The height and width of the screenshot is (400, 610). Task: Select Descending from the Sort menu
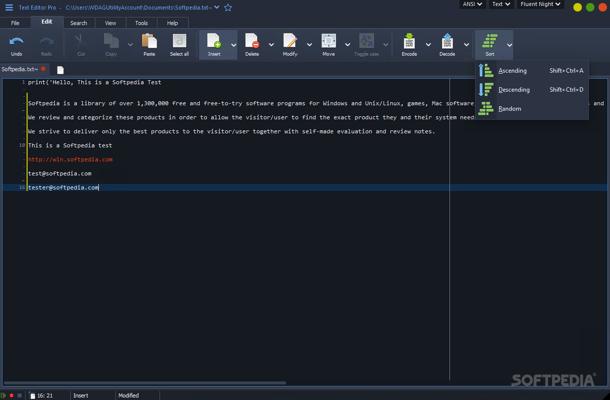532,89
